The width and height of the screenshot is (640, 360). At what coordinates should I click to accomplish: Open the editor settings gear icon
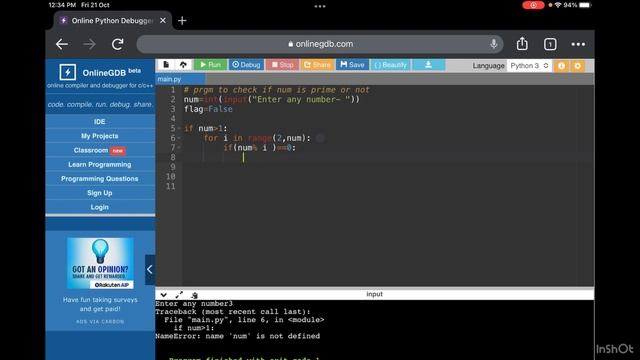[578, 66]
